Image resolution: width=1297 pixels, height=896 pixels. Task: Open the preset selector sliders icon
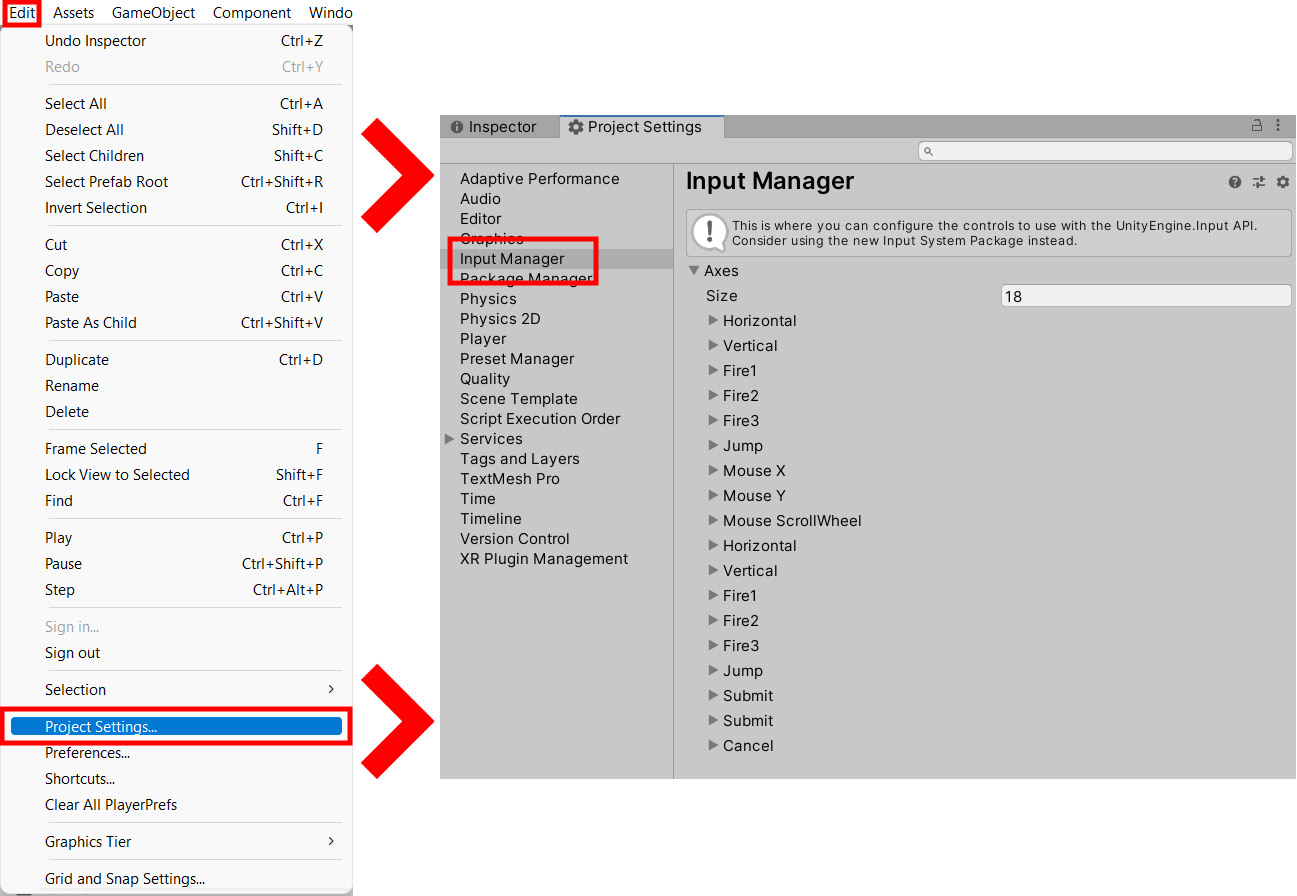(x=1259, y=182)
